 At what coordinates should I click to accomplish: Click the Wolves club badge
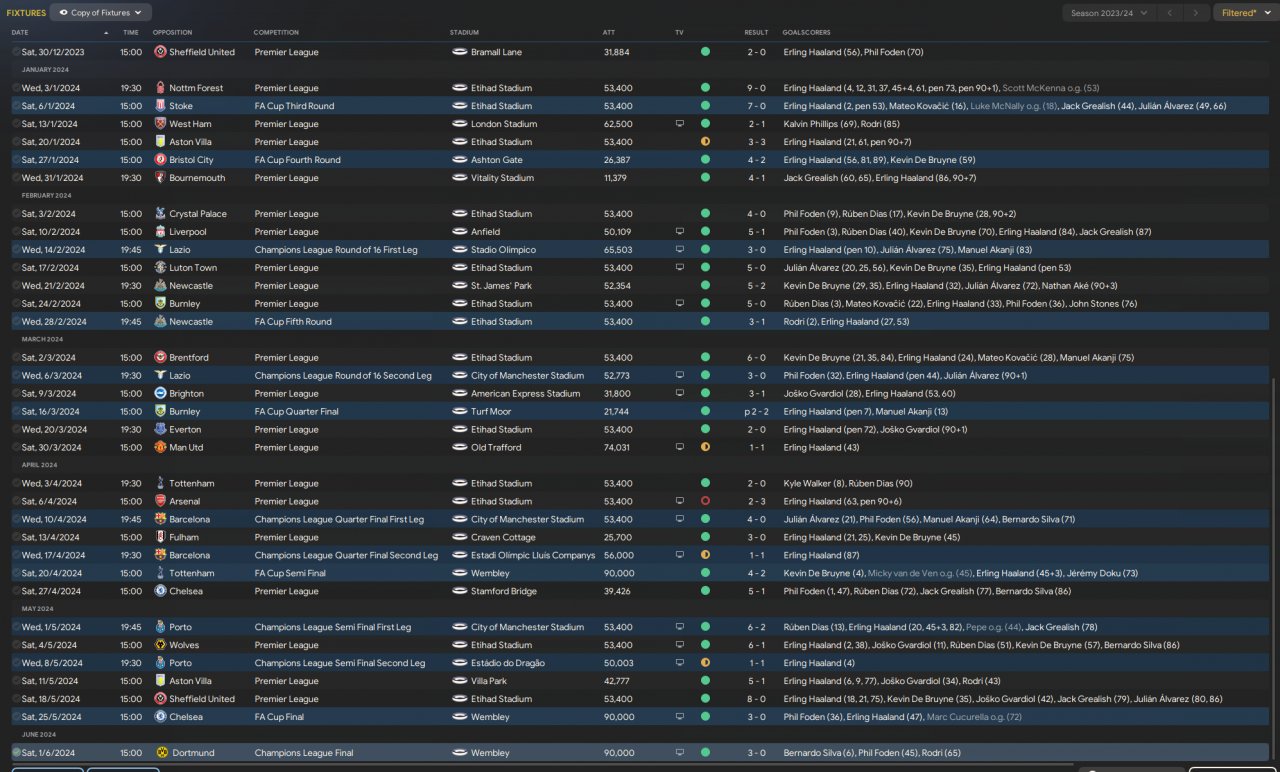[160, 646]
